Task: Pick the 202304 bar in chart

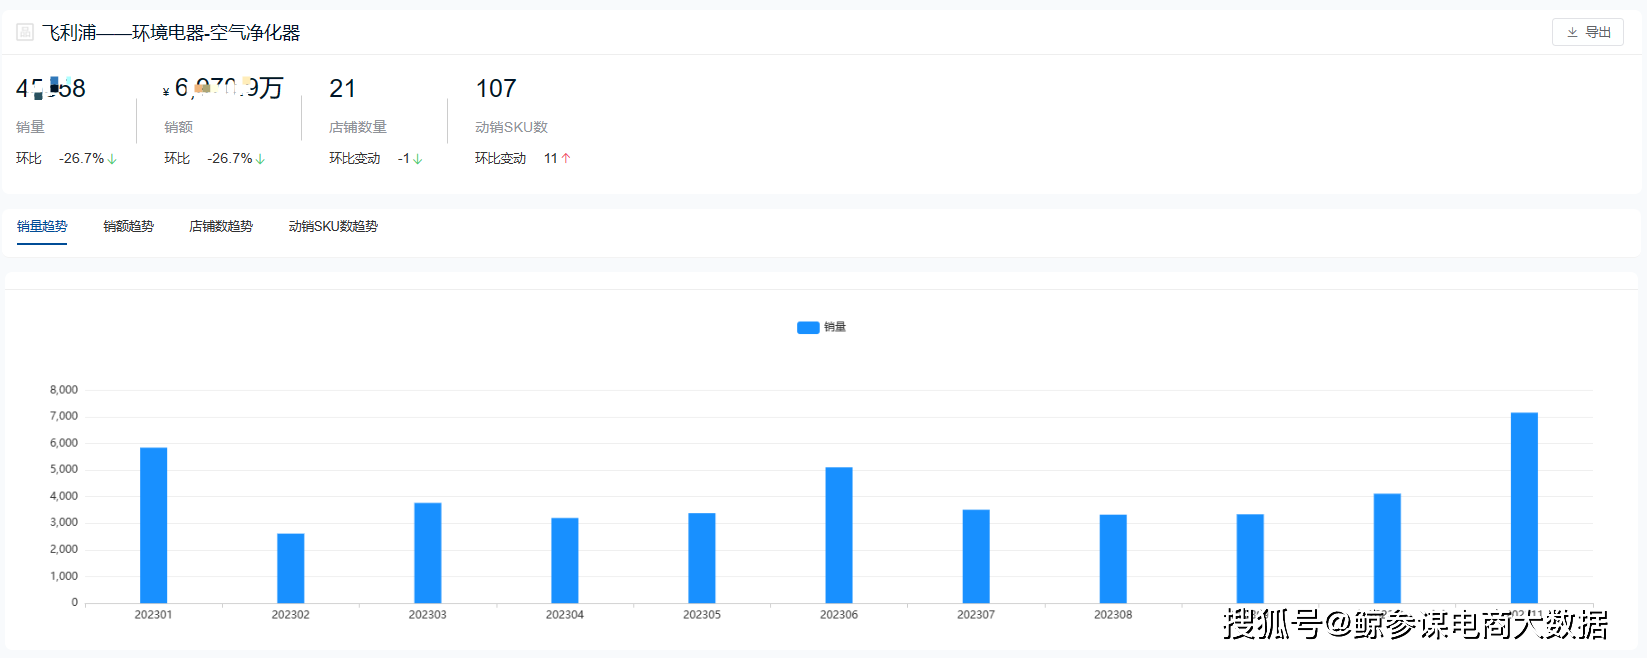Action: (565, 560)
